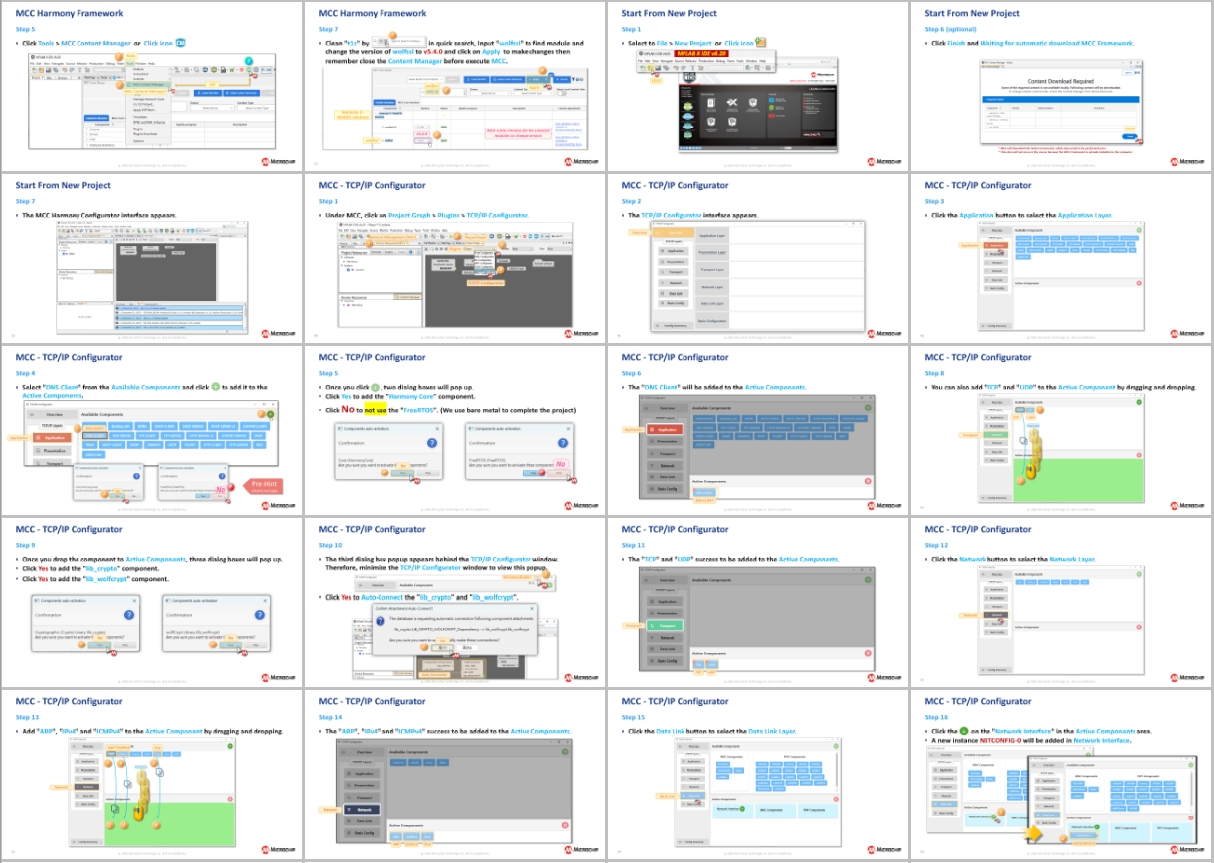Open the TCP/IP Configurator Step 10 slide
Image resolution: width=1214 pixels, height=863 pixels.
(455, 602)
